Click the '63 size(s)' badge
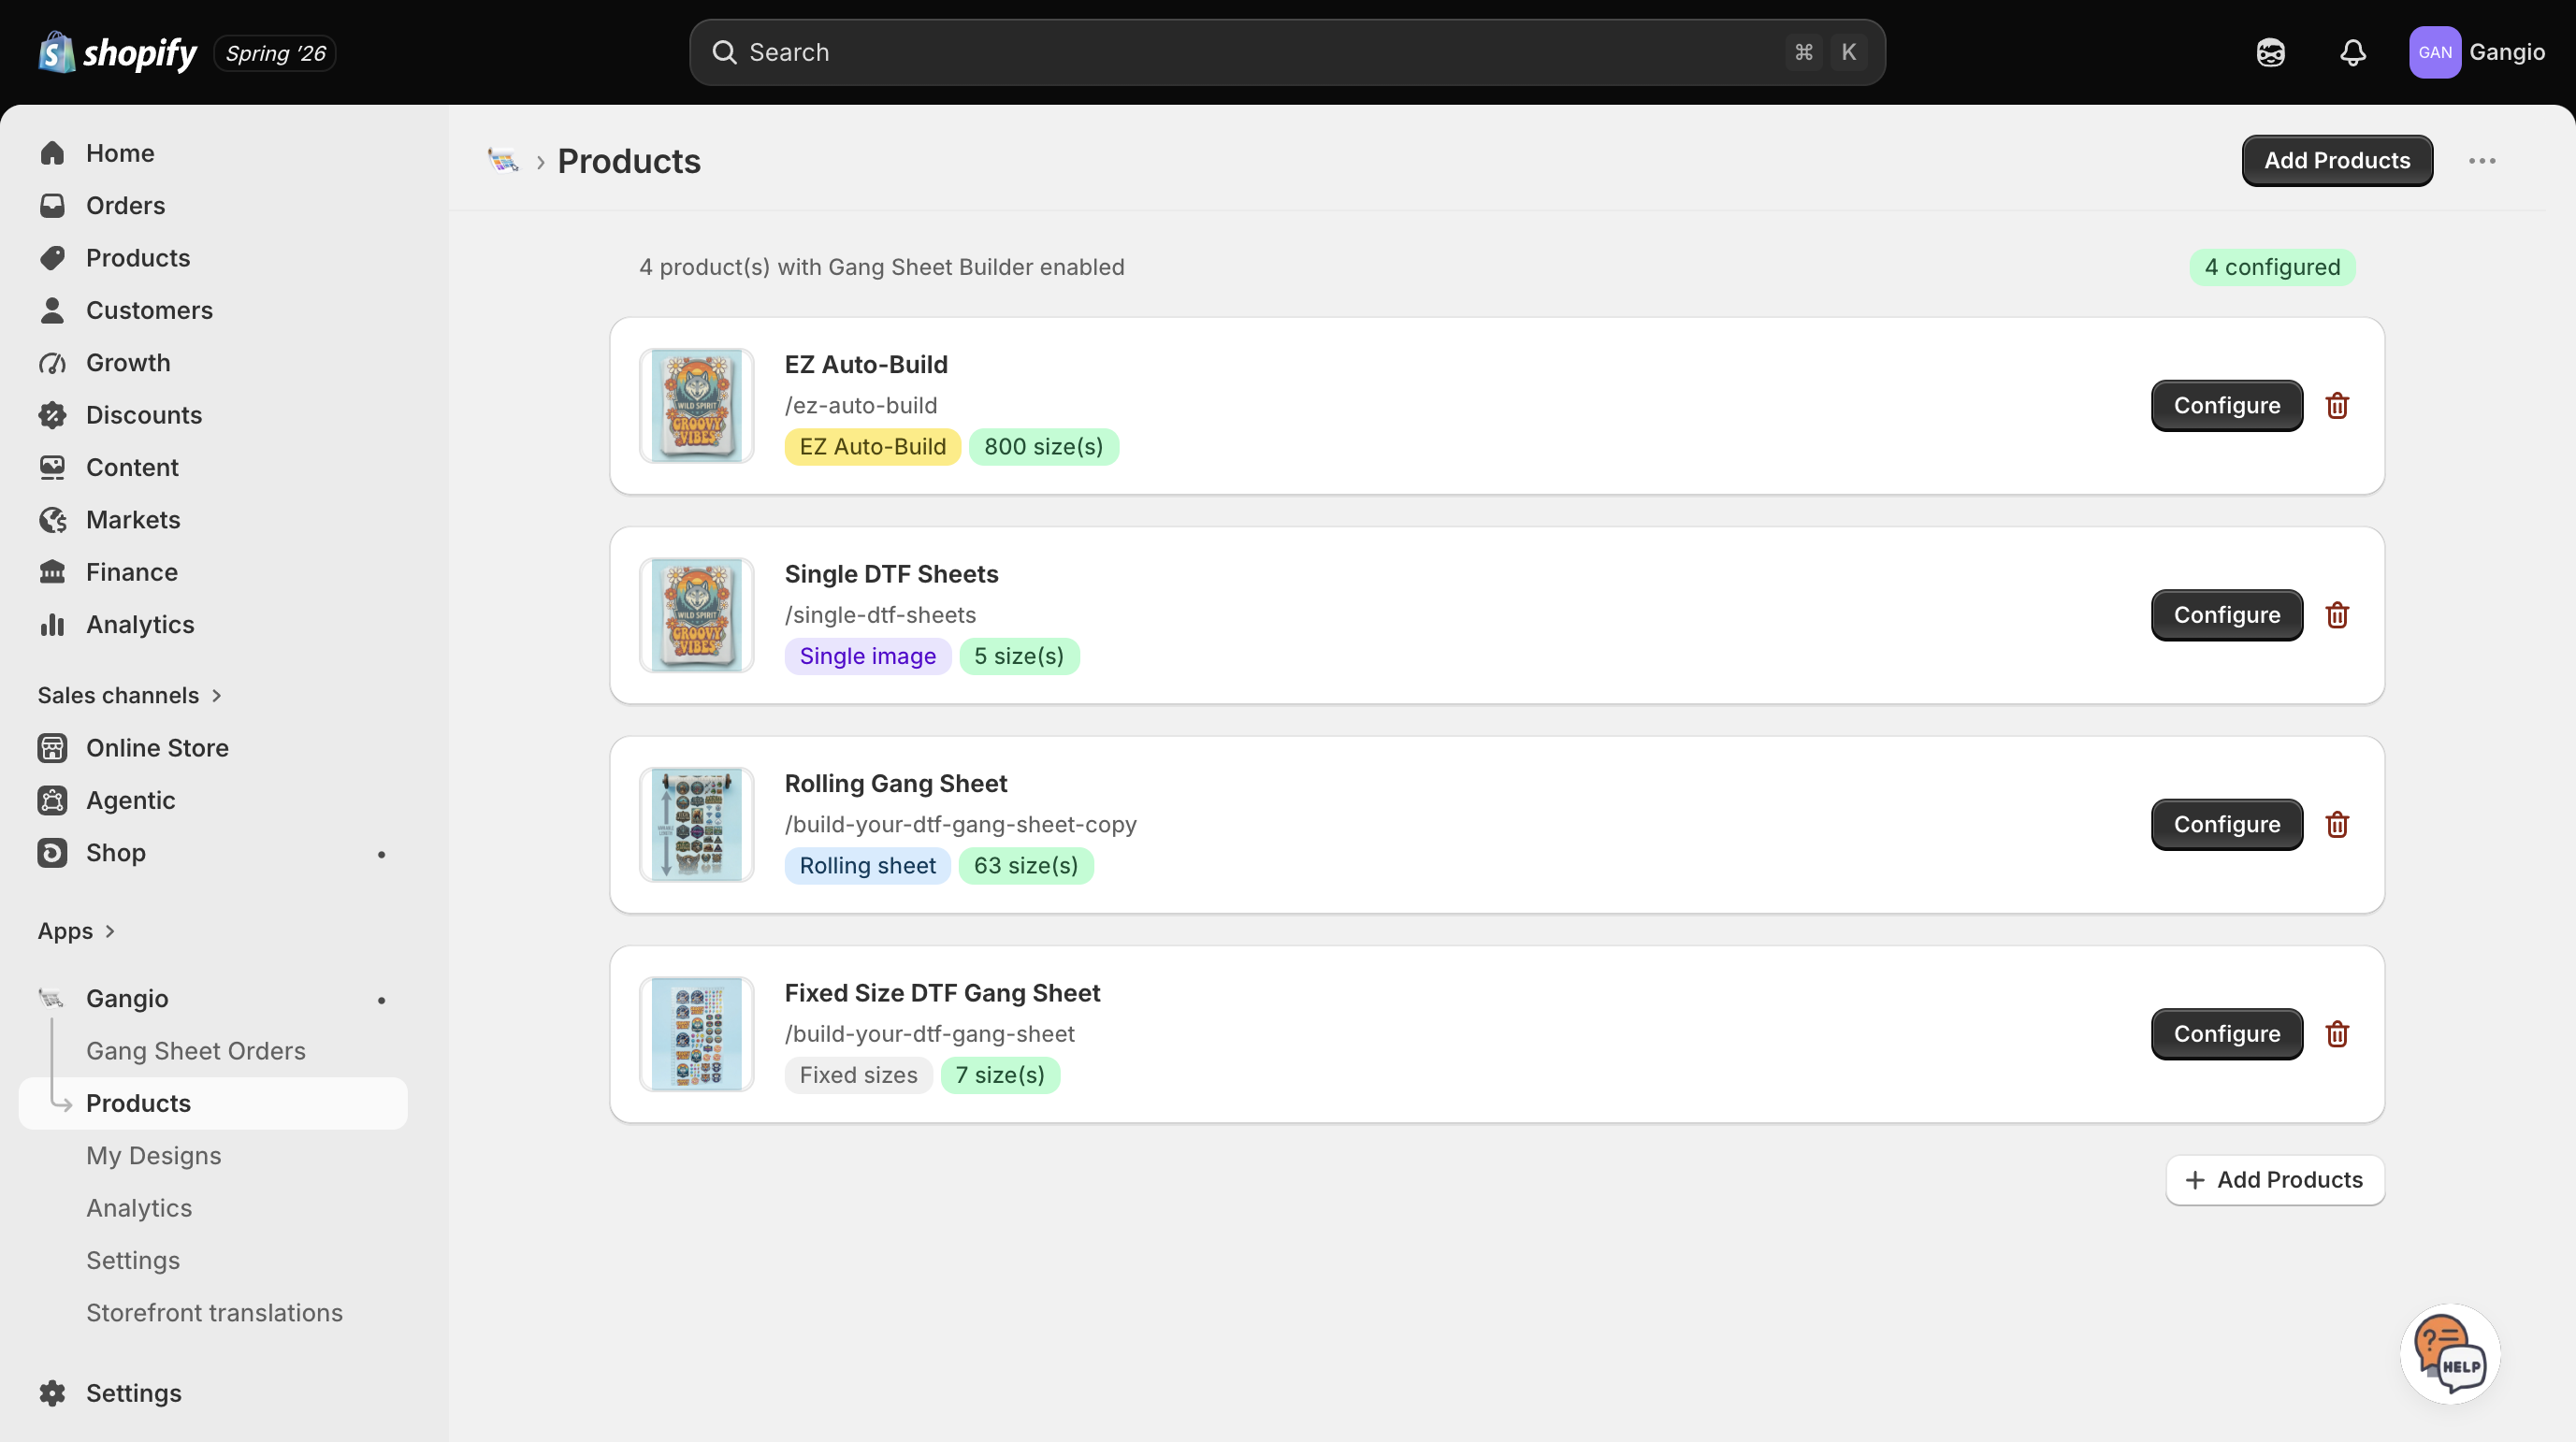This screenshot has height=1442, width=2576. click(x=1026, y=865)
